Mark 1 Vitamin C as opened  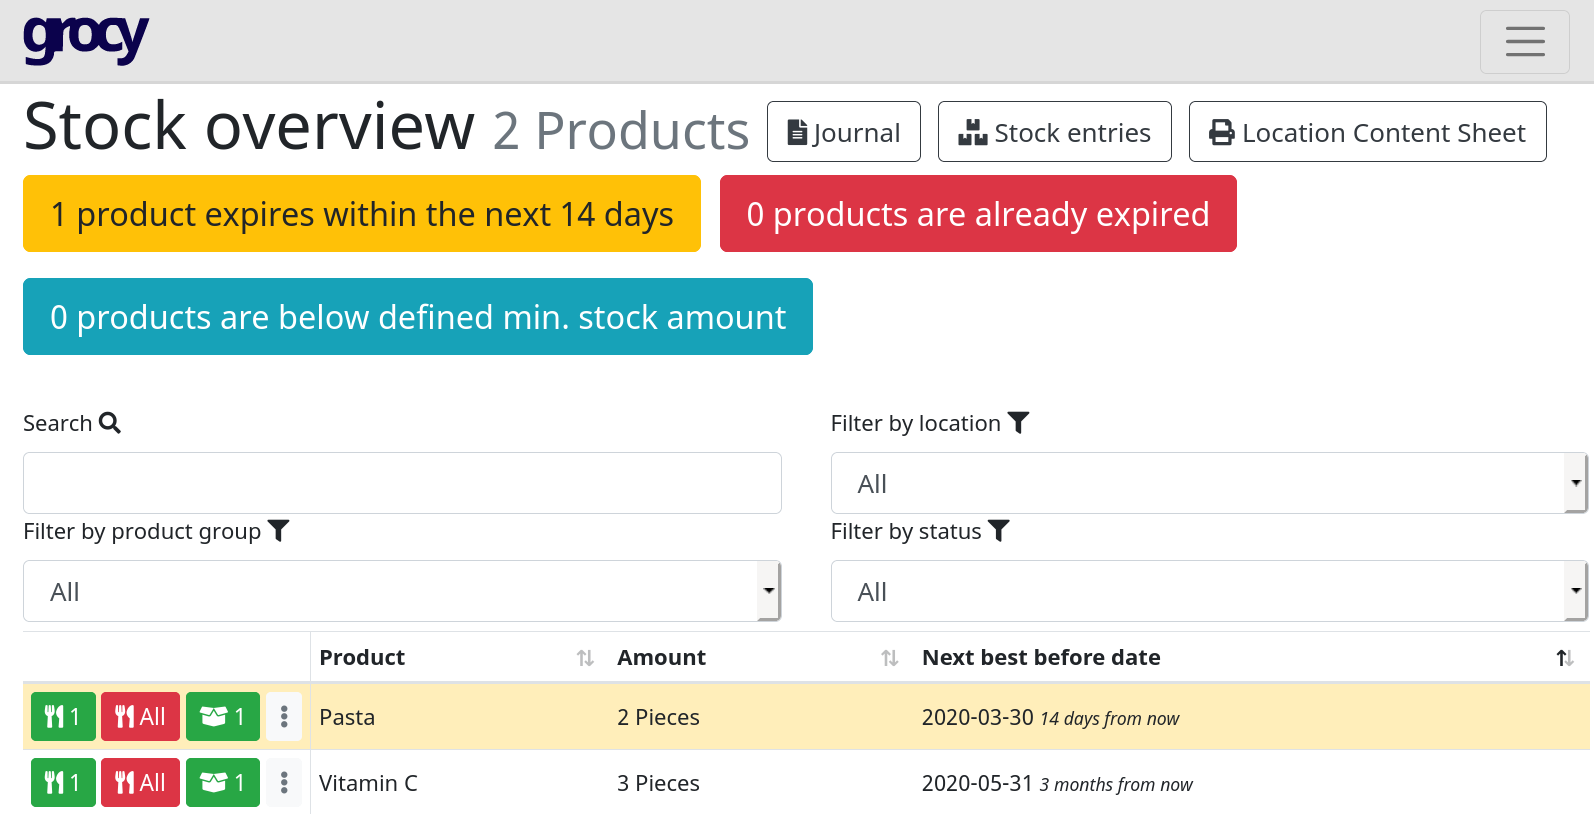click(x=222, y=783)
